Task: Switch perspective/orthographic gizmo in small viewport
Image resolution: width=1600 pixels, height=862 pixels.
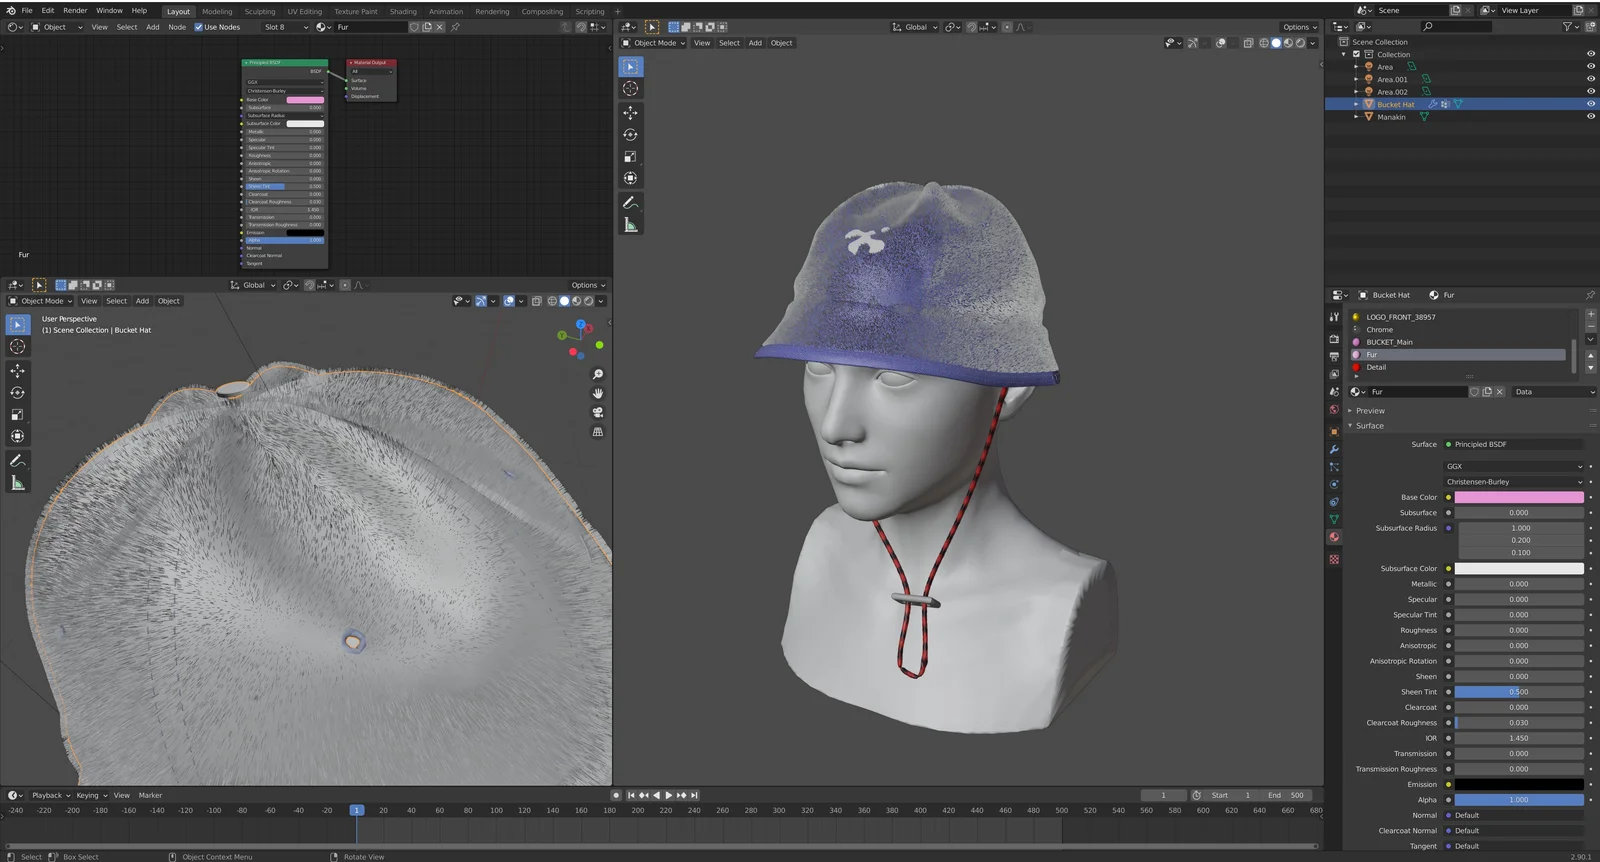Action: tap(598, 432)
